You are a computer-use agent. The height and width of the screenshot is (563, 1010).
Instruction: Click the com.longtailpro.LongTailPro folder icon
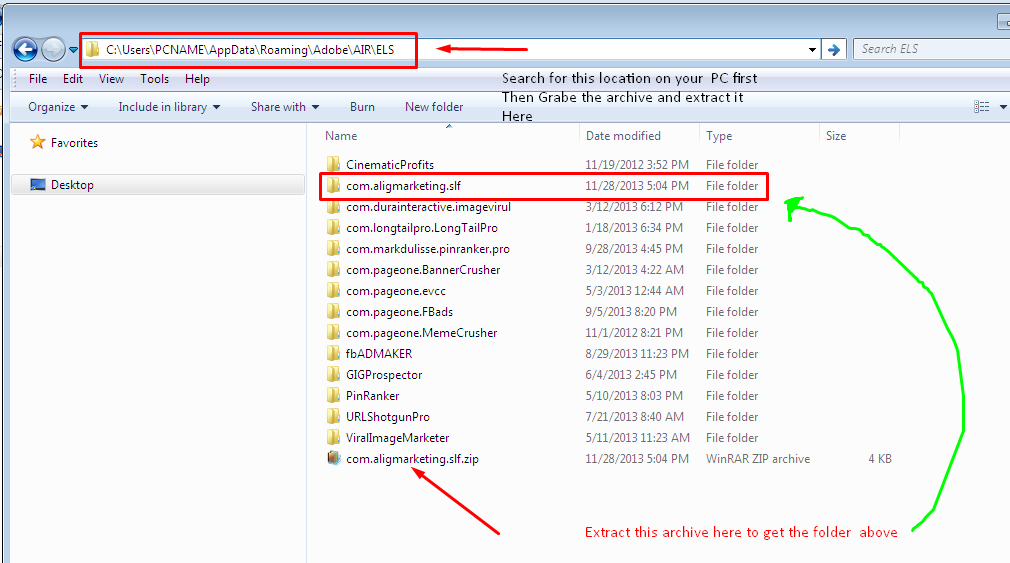point(333,227)
